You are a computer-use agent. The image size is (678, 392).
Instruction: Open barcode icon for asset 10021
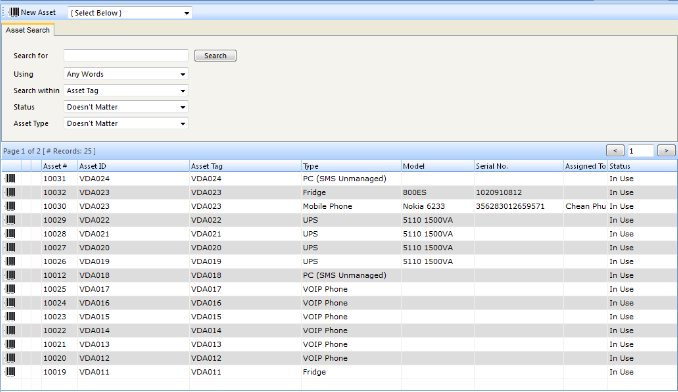point(11,344)
